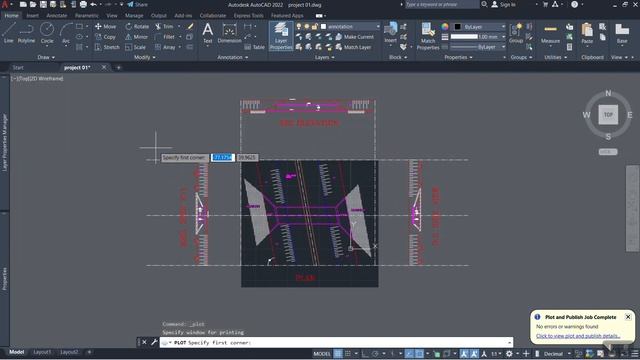Toggle polar tracking in status bar
This screenshot has height=360, width=640.
376,354
